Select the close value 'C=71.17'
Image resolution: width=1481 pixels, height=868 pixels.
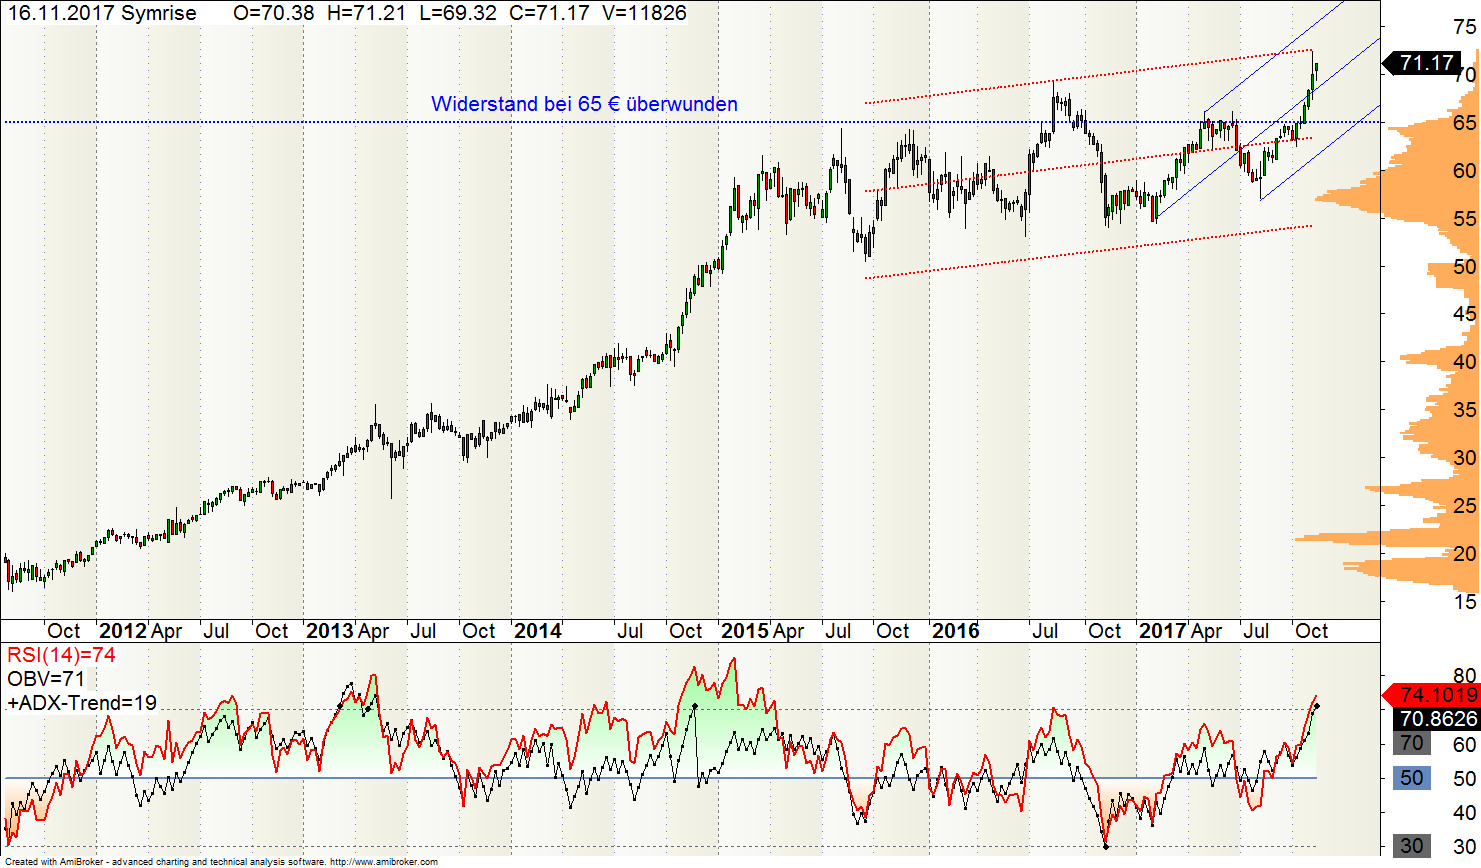548,13
